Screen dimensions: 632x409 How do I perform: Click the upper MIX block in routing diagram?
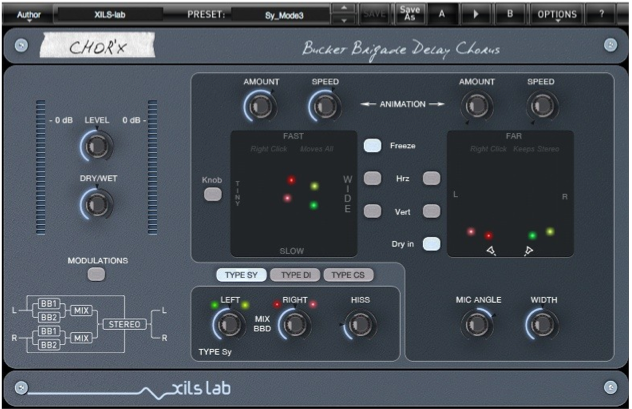pyautogui.click(x=81, y=311)
